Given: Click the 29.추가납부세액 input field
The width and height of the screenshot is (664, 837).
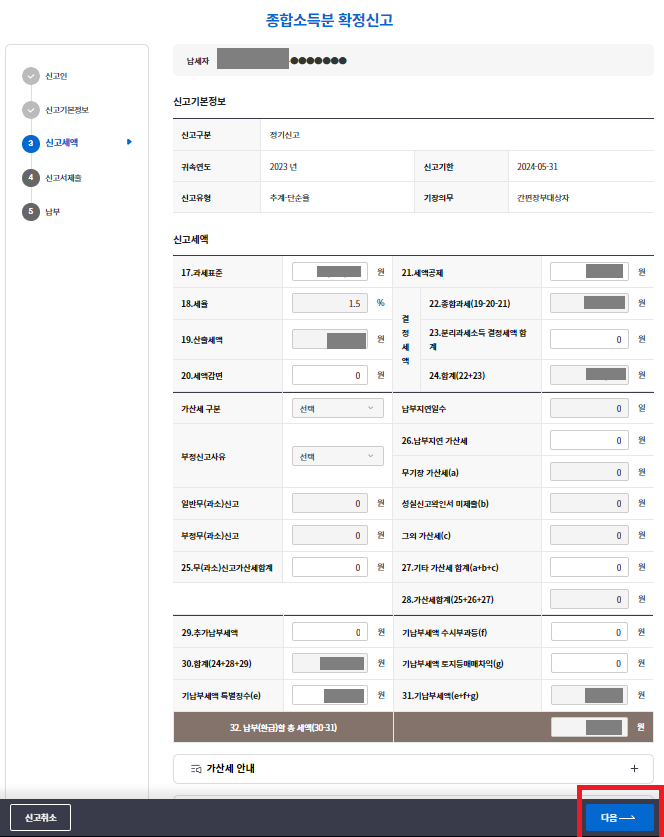Looking at the screenshot, I should [330, 633].
